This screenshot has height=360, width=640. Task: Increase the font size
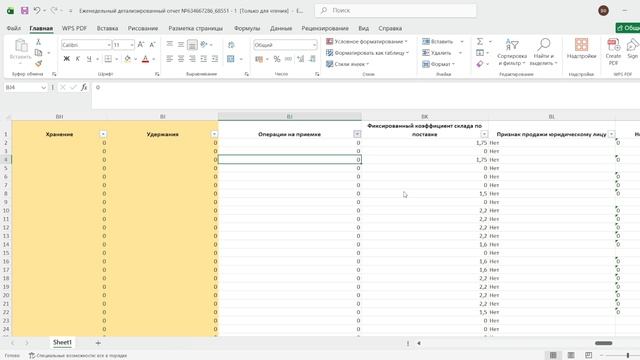(140, 44)
